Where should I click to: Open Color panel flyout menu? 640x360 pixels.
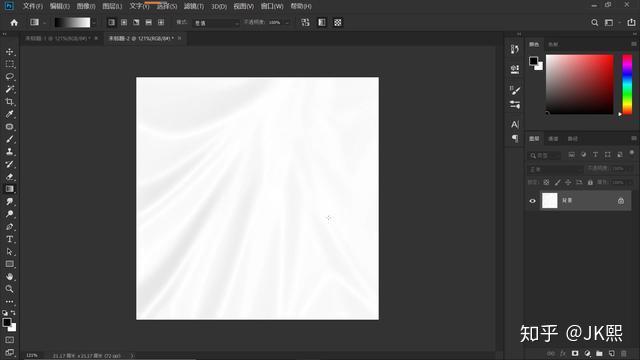pyautogui.click(x=633, y=44)
